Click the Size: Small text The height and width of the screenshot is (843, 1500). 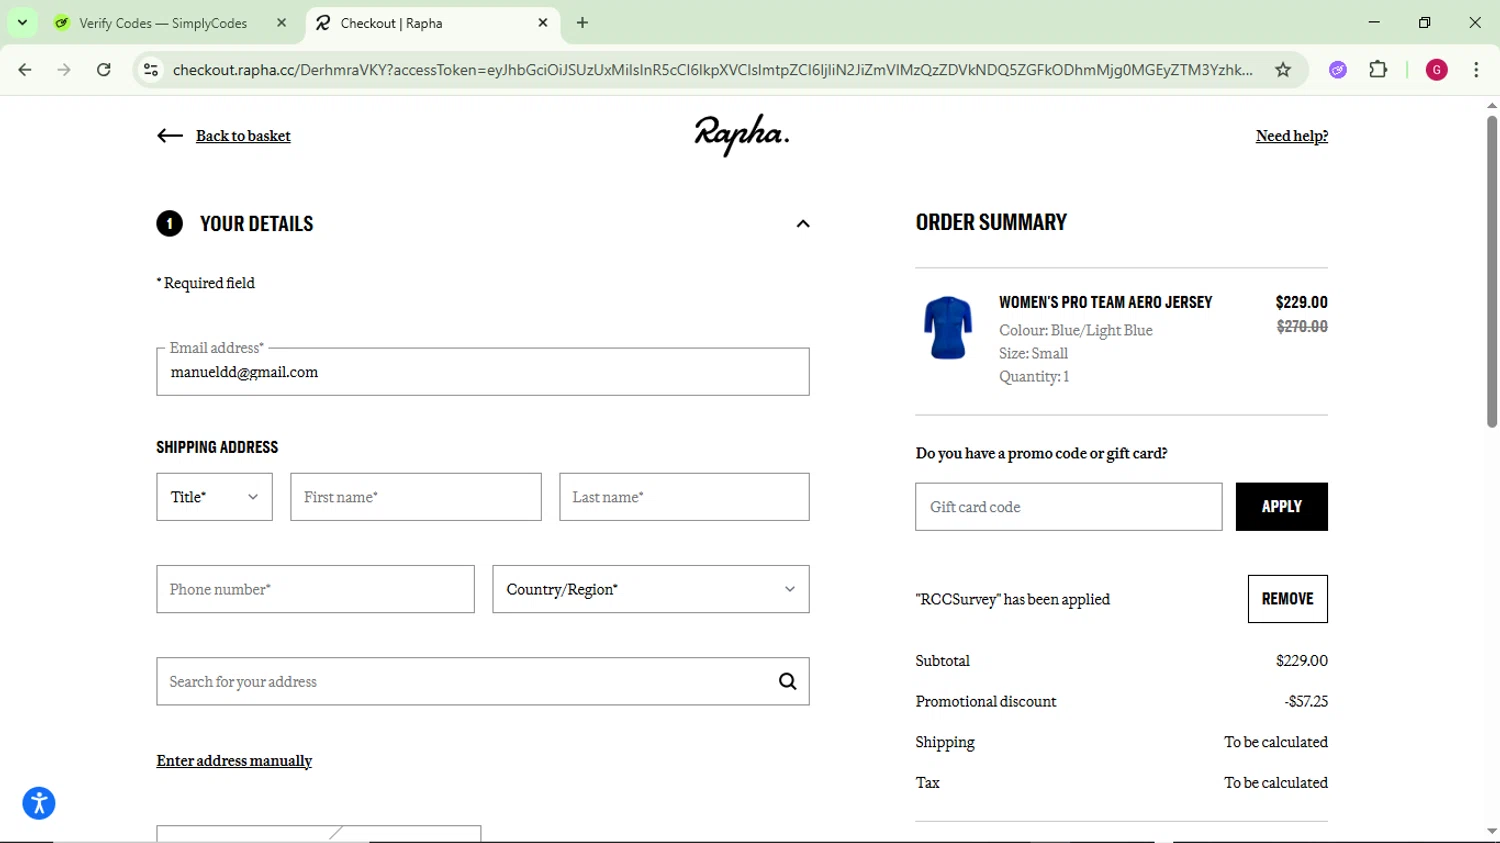point(1033,353)
